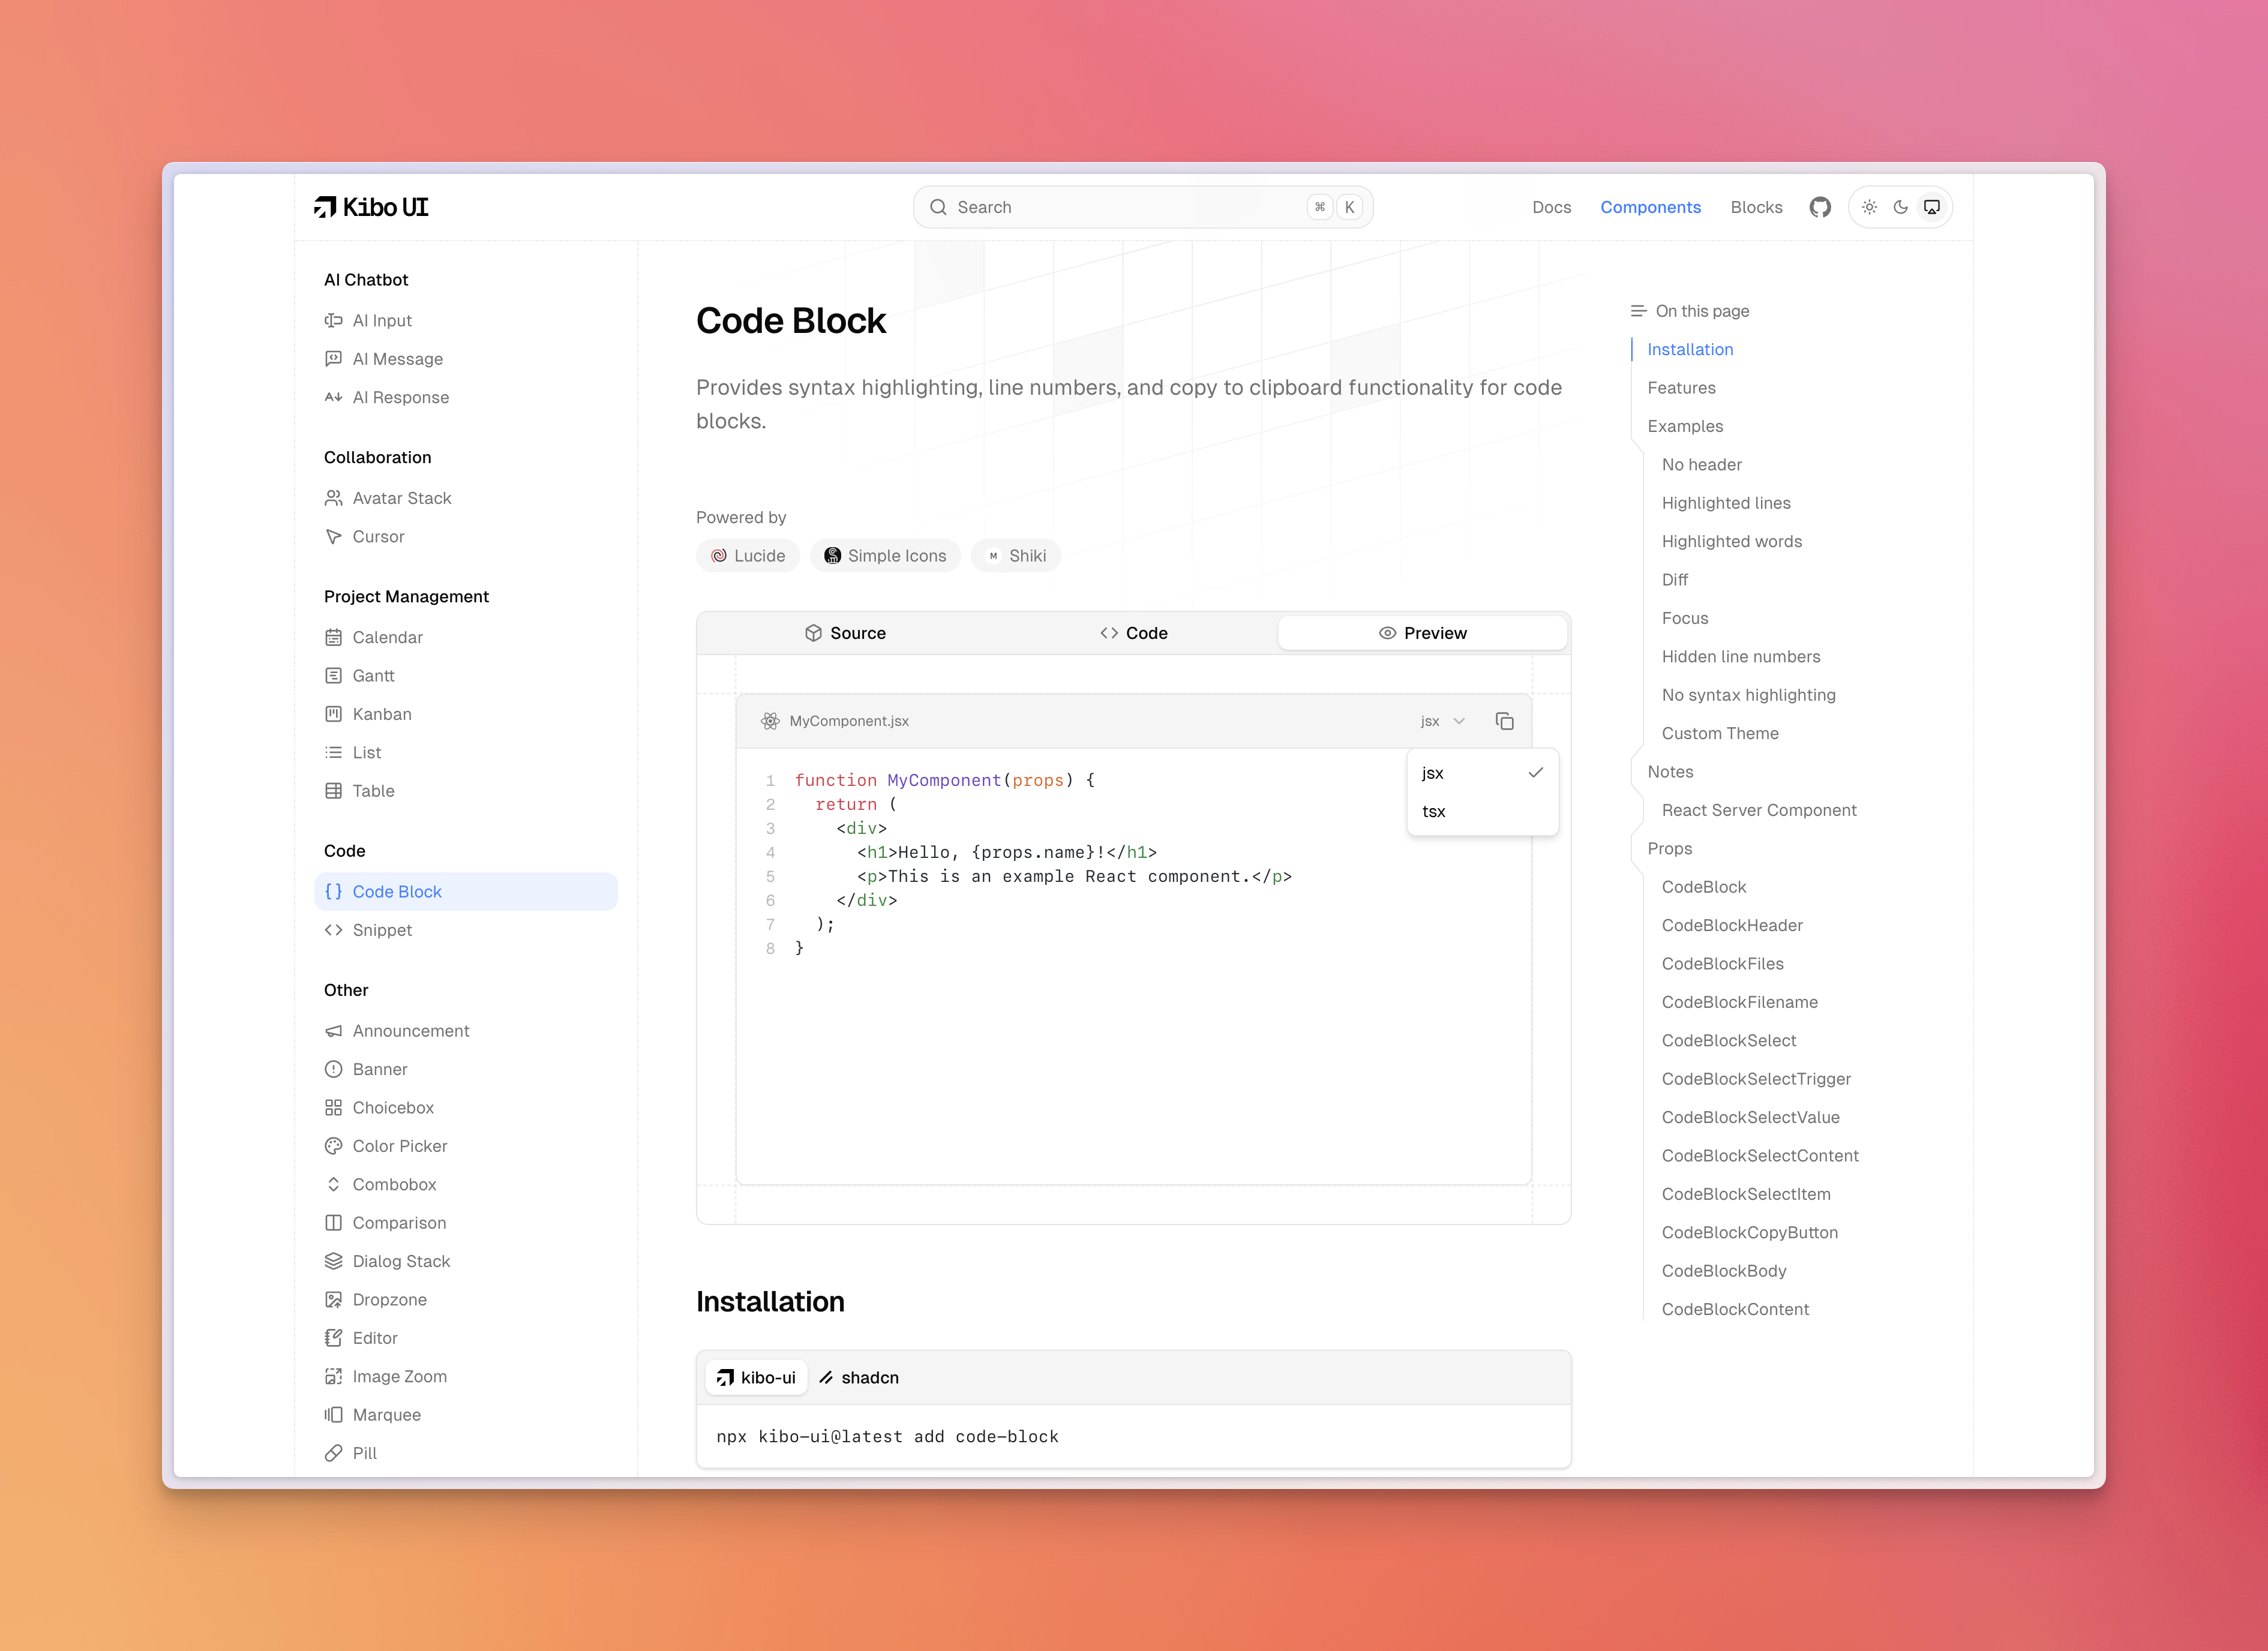2268x1651 pixels.
Task: Switch to light theme sun icon
Action: 1869,207
